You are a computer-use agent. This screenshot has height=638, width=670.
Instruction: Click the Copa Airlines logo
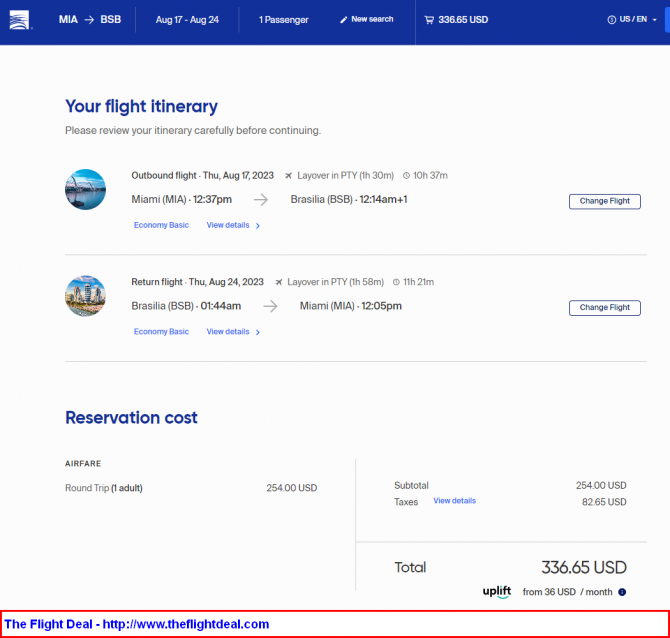pos(20,20)
